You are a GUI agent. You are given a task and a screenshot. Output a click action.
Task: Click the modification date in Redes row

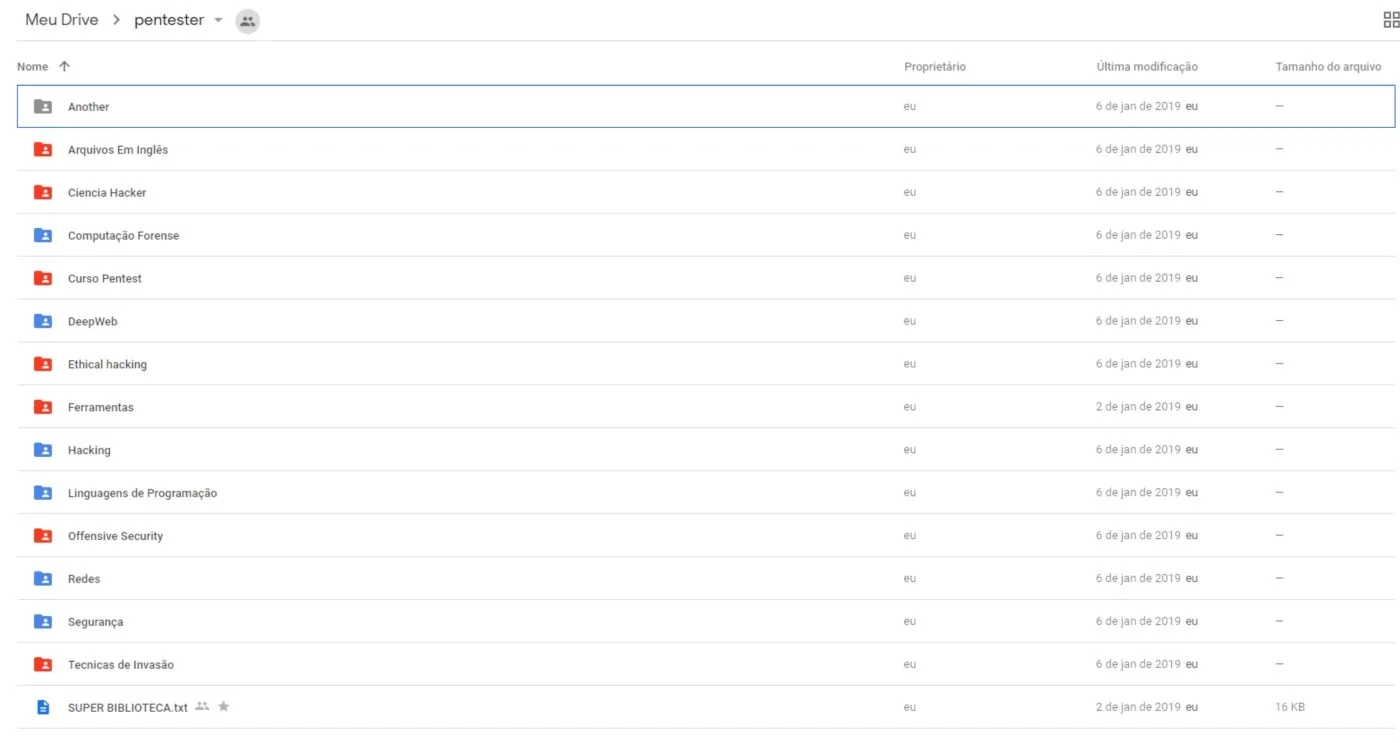pyautogui.click(x=1138, y=578)
